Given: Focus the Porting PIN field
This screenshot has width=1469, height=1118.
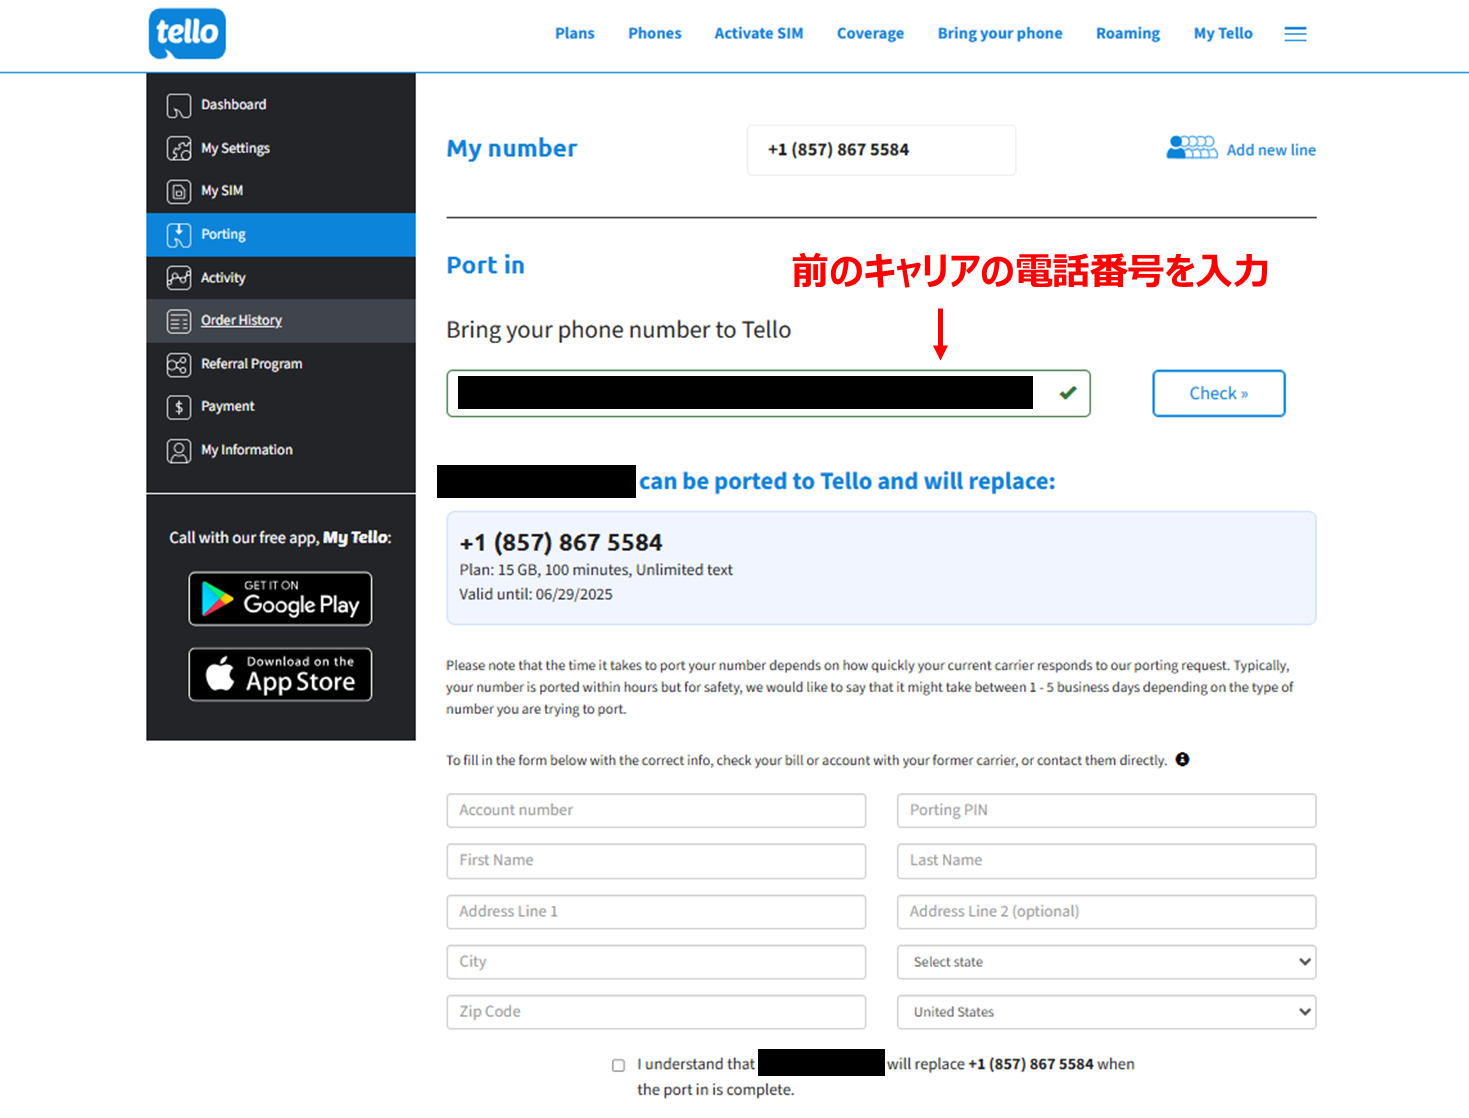Looking at the screenshot, I should (1106, 810).
